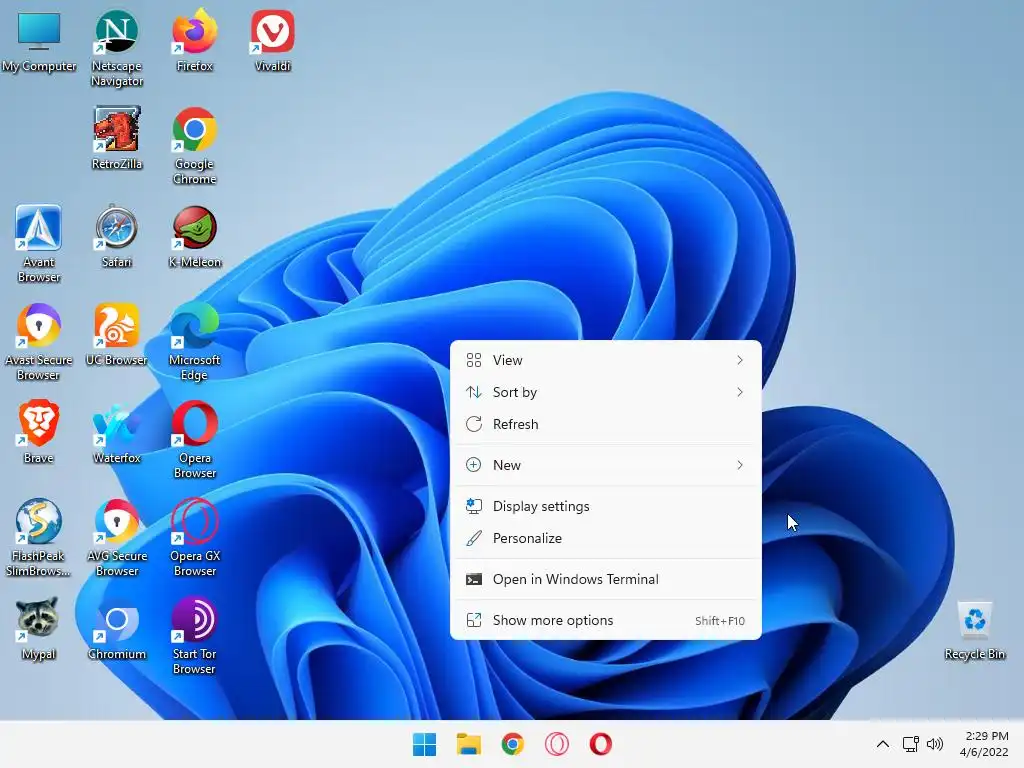Select the UC Browser shortcut
This screenshot has width=1024, height=768.
(117, 335)
